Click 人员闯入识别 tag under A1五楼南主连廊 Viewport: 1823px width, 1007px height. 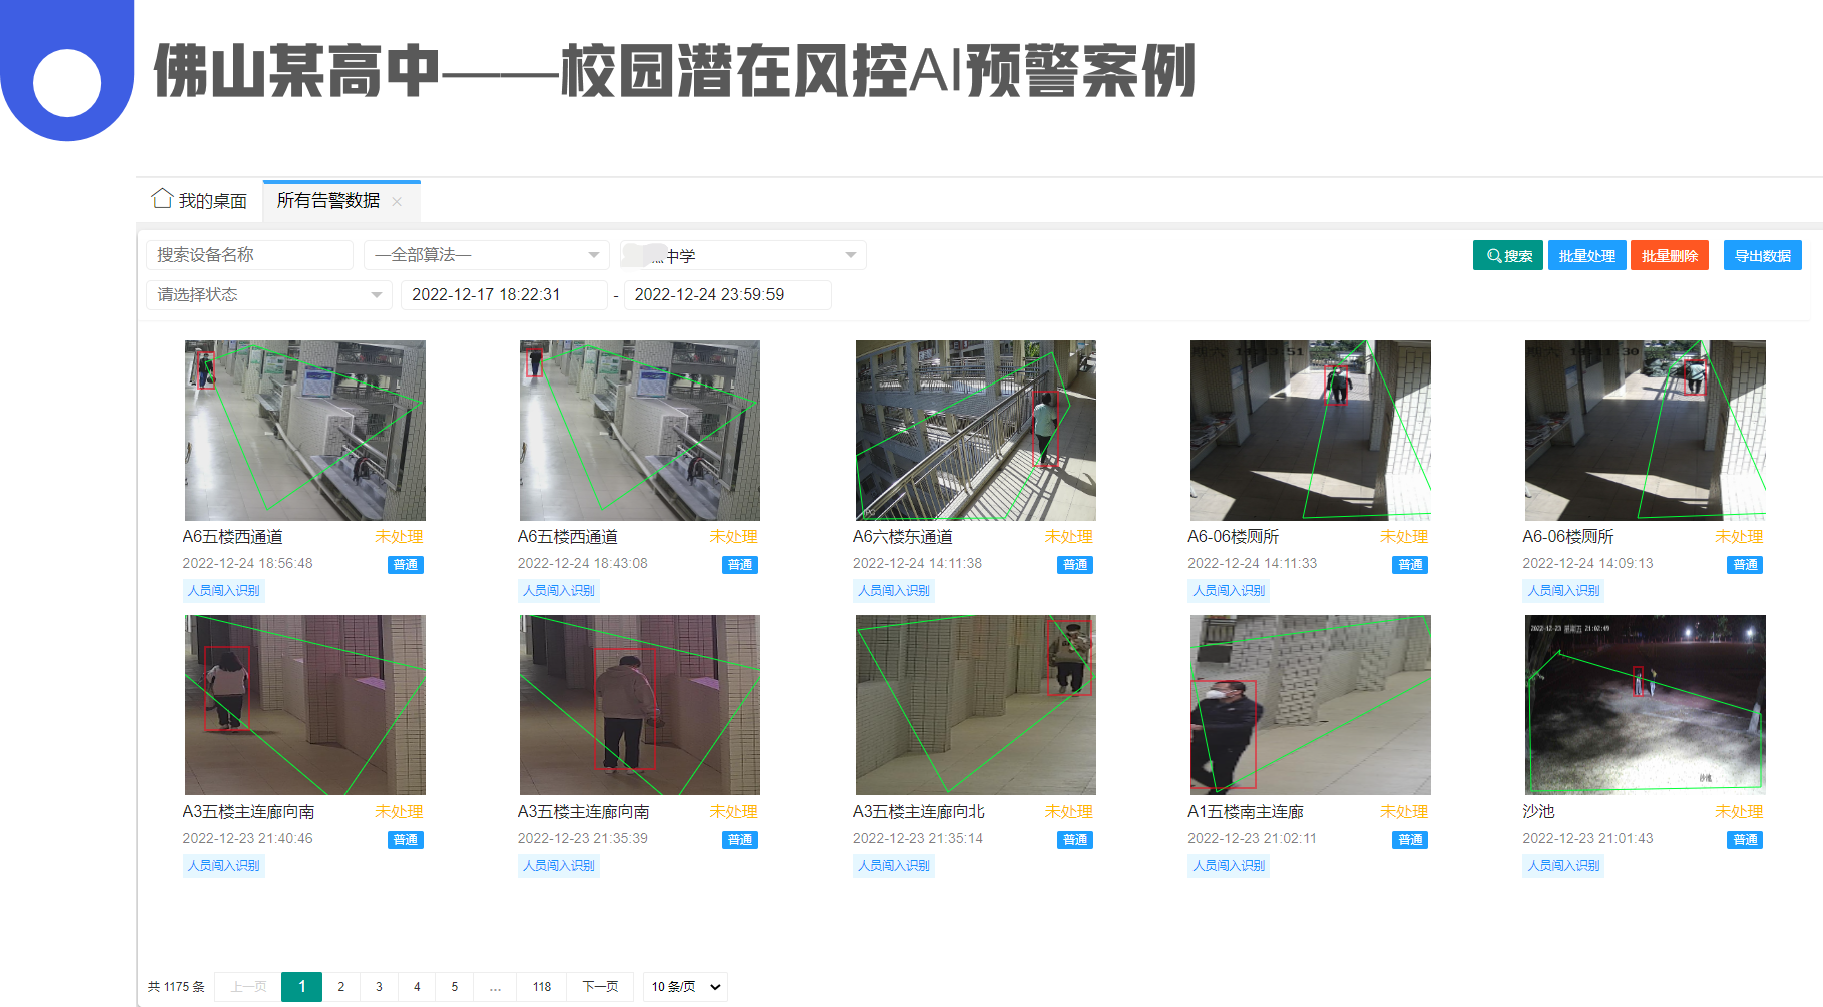tap(1229, 866)
